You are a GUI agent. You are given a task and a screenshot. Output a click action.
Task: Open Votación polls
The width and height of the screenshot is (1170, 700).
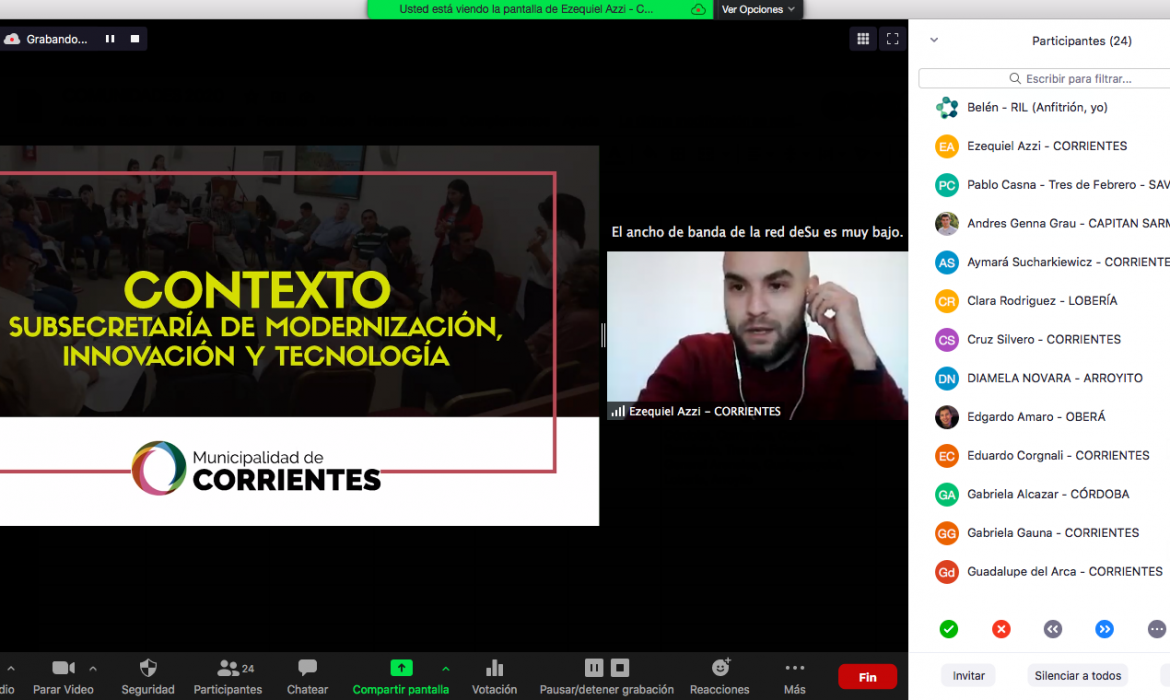point(494,677)
